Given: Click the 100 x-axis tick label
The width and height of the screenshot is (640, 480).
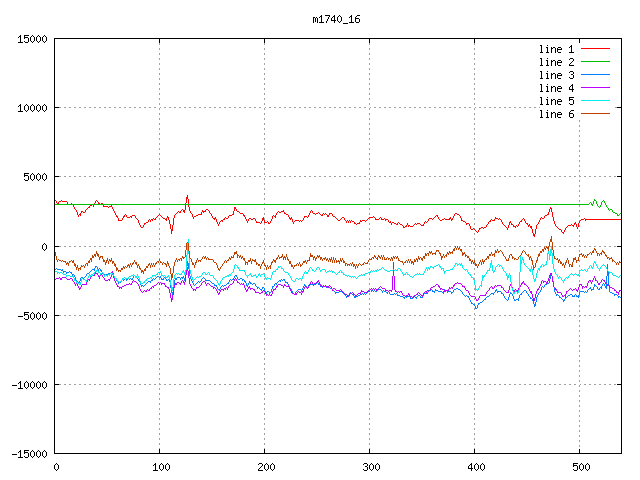Looking at the screenshot, I should 160,467.
